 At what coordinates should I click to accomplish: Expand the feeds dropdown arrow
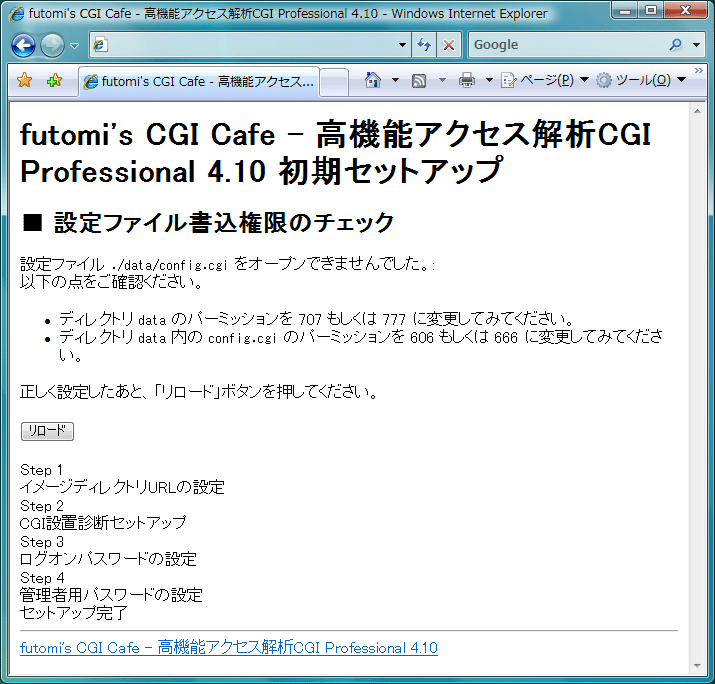tap(442, 80)
